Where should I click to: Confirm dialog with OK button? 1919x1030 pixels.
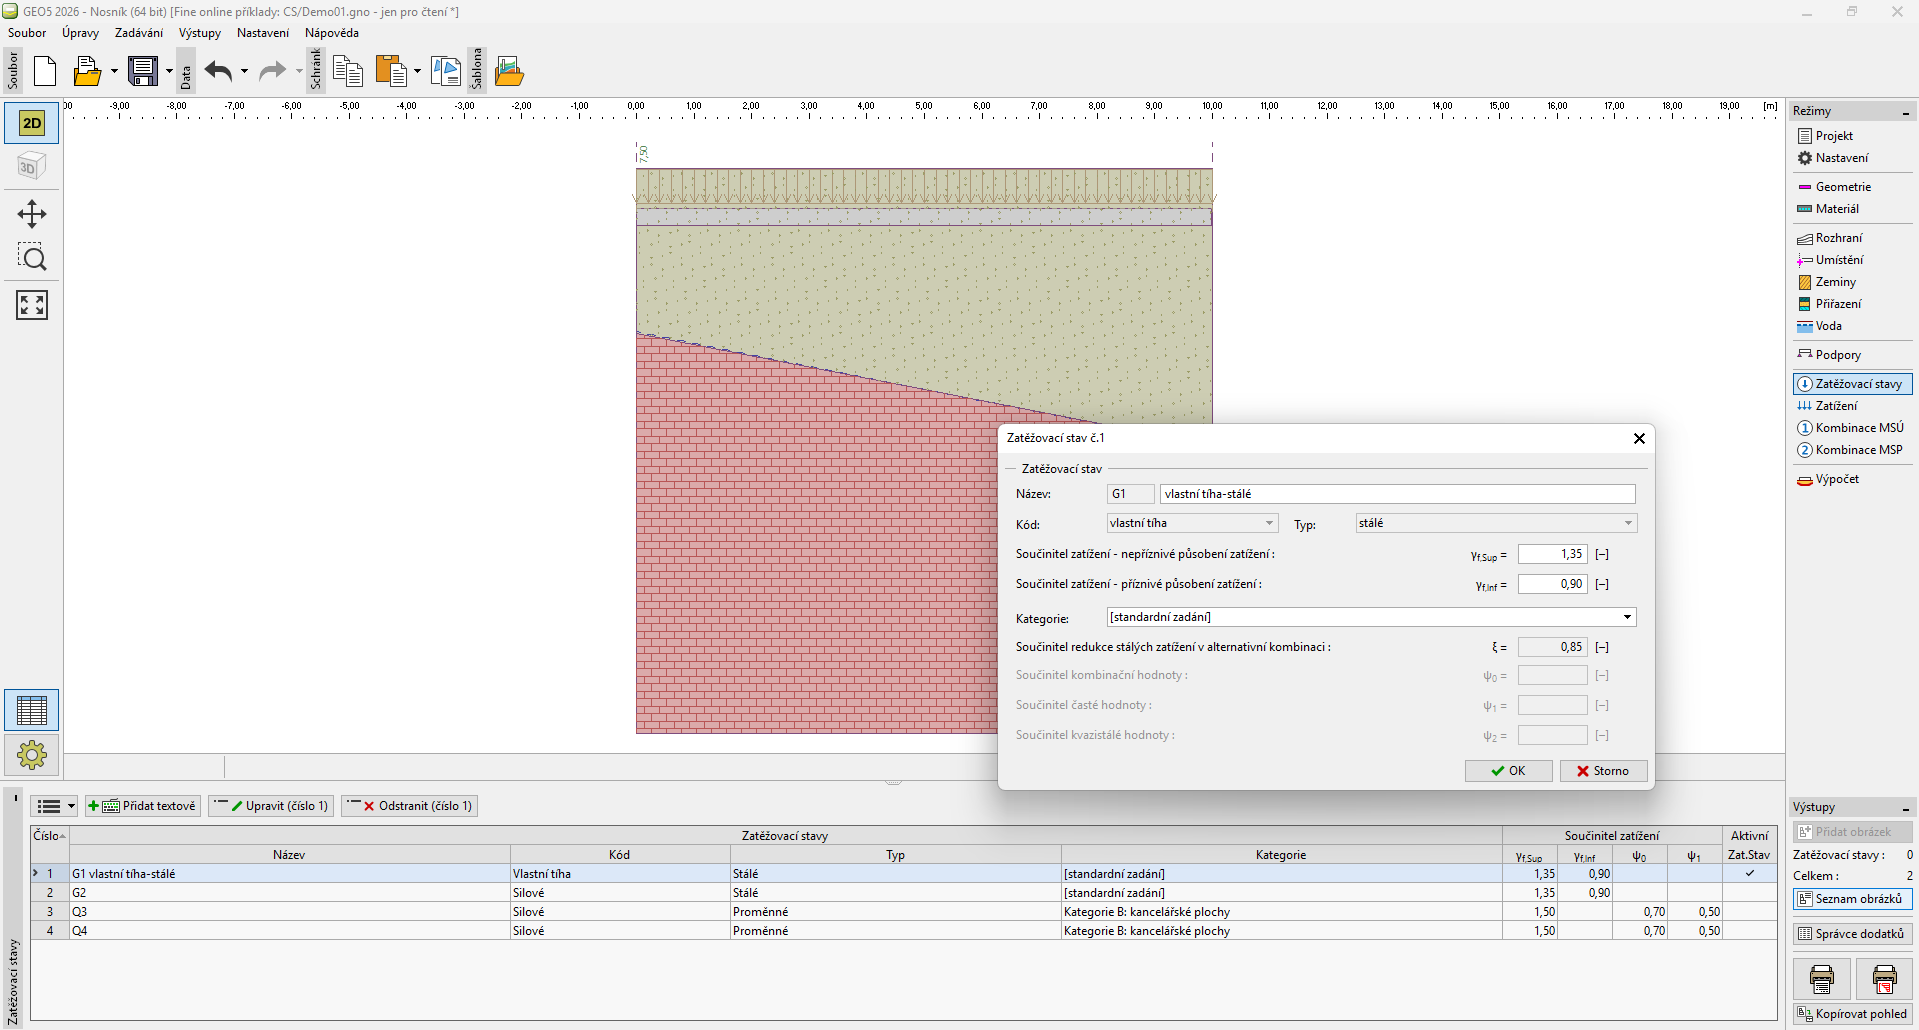pyautogui.click(x=1508, y=771)
